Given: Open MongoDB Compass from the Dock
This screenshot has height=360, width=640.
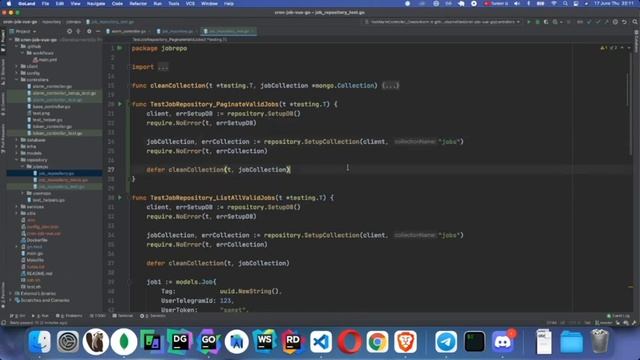Looking at the screenshot, I should (x=124, y=341).
